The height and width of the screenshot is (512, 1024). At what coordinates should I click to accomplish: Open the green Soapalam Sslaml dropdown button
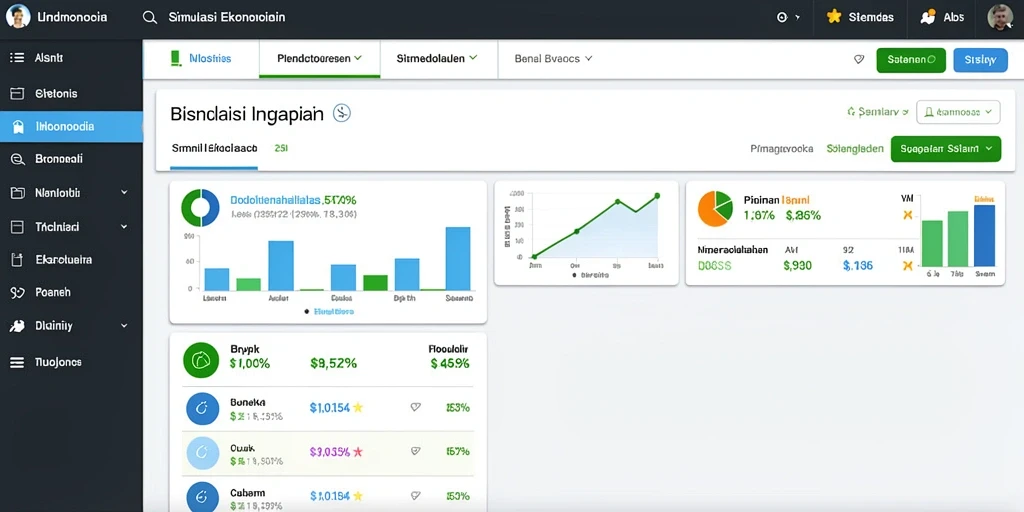point(946,149)
